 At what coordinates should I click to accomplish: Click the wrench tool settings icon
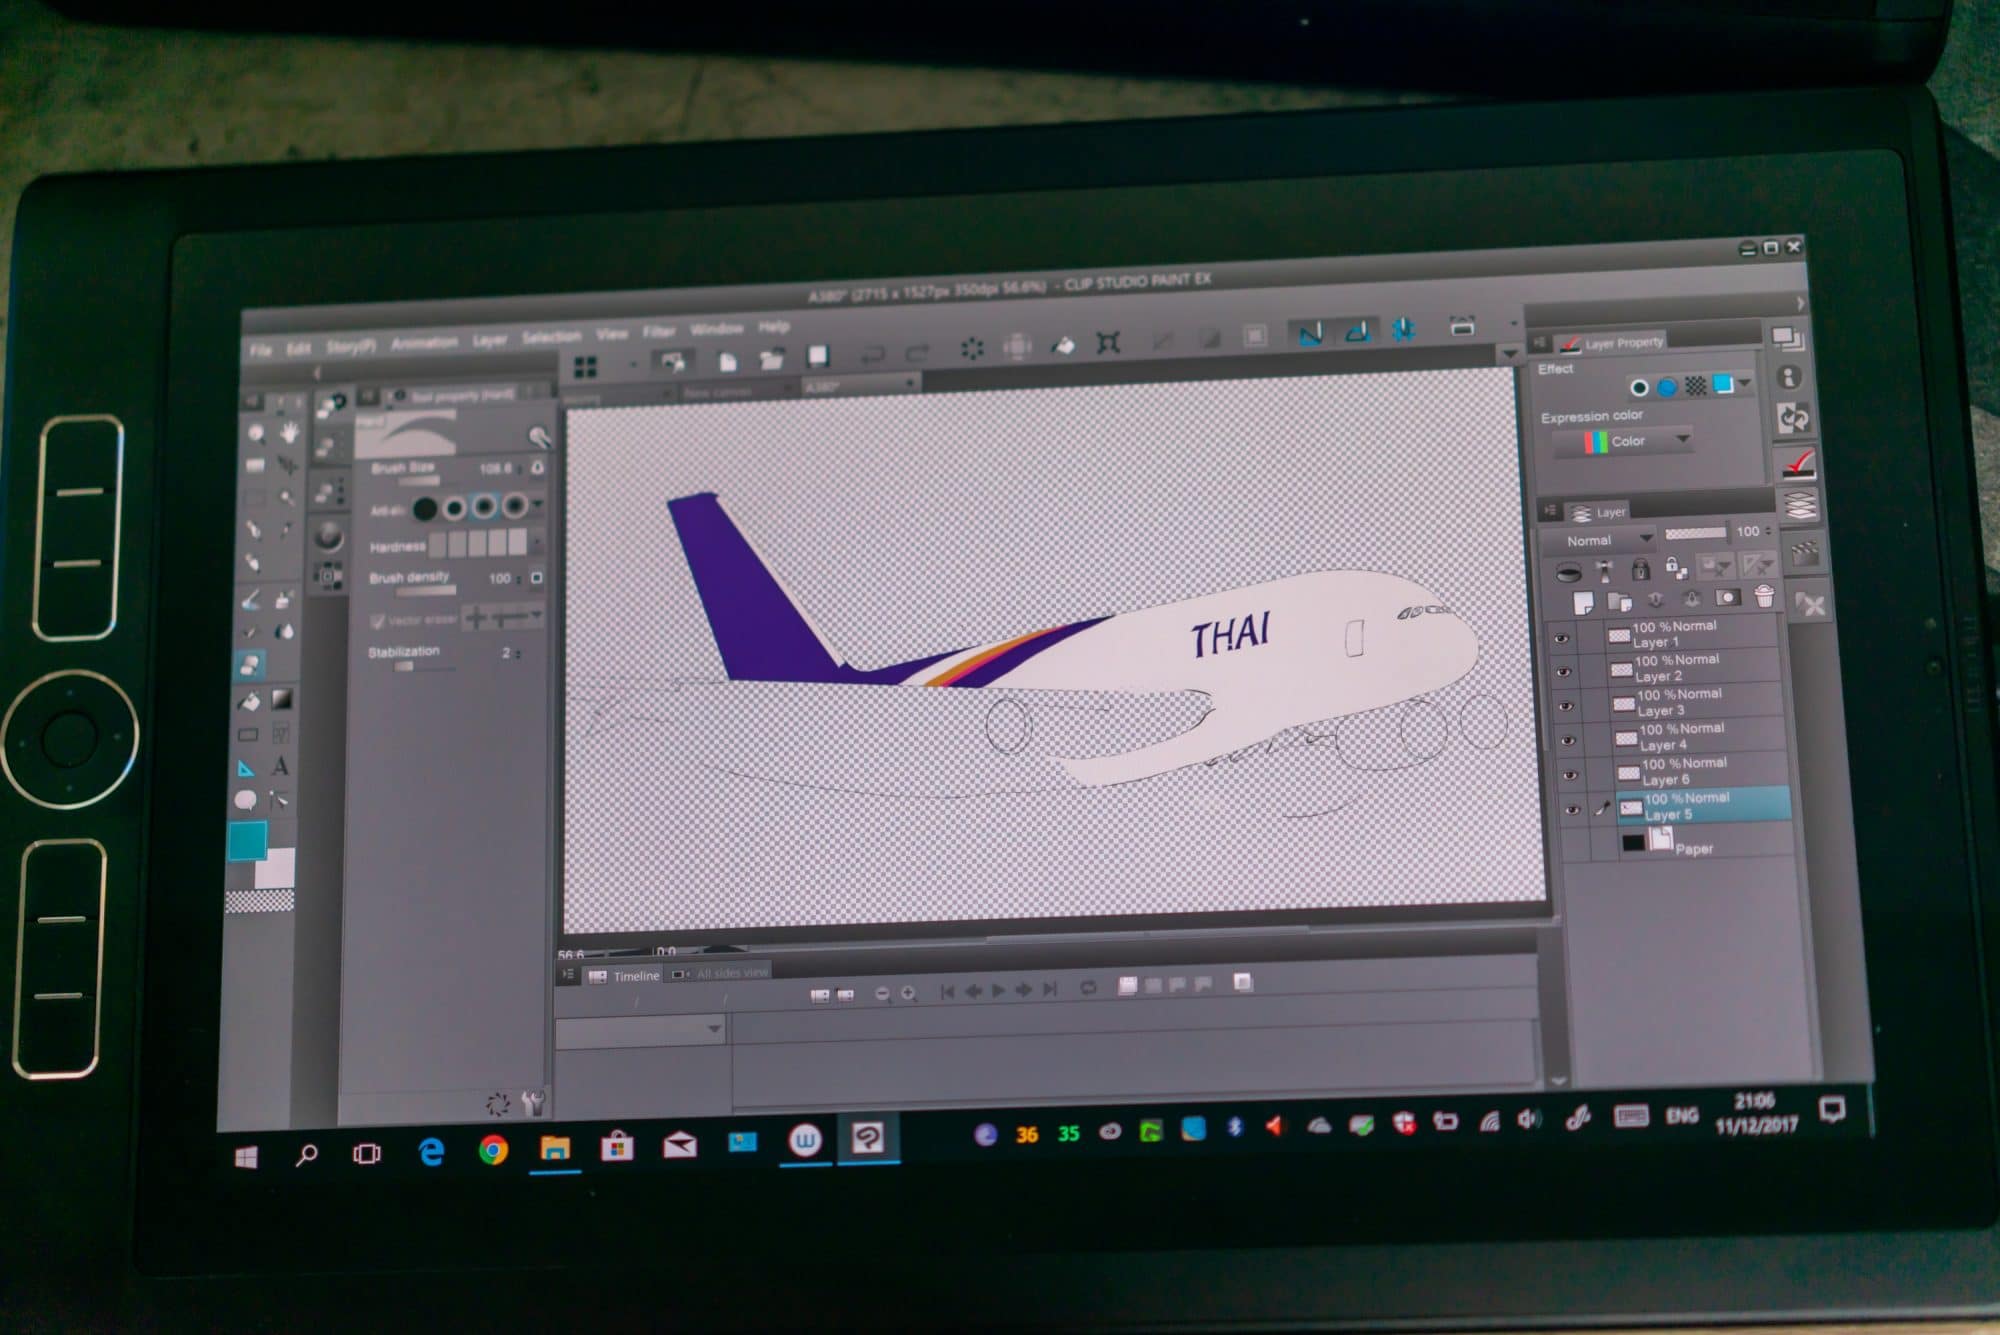pyautogui.click(x=533, y=1101)
